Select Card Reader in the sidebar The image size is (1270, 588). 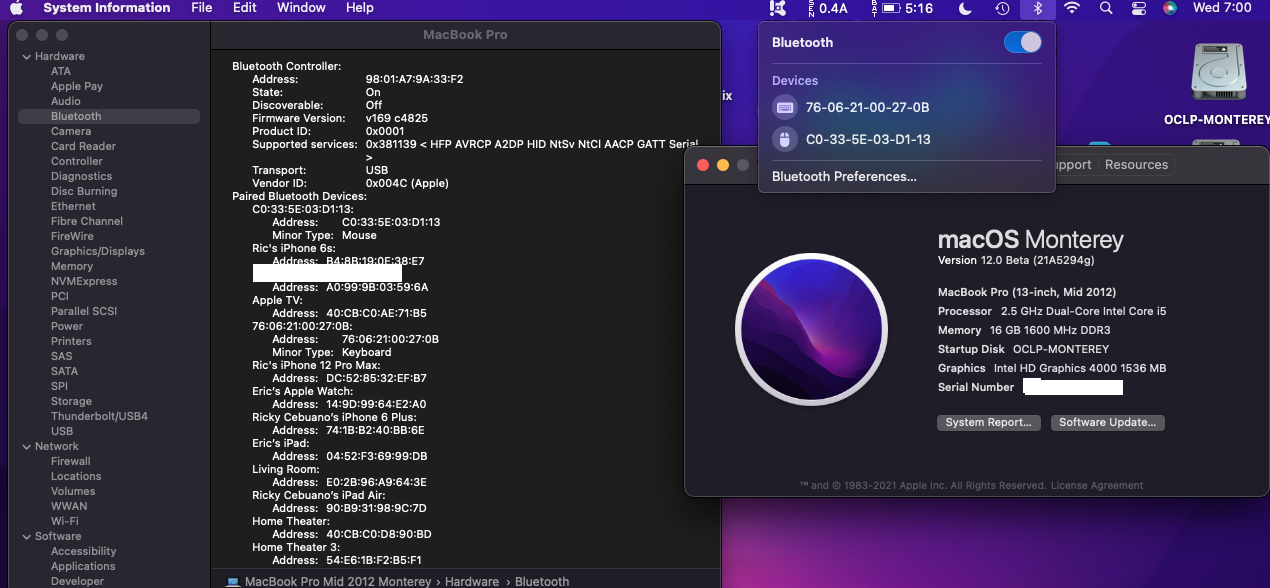coord(83,146)
